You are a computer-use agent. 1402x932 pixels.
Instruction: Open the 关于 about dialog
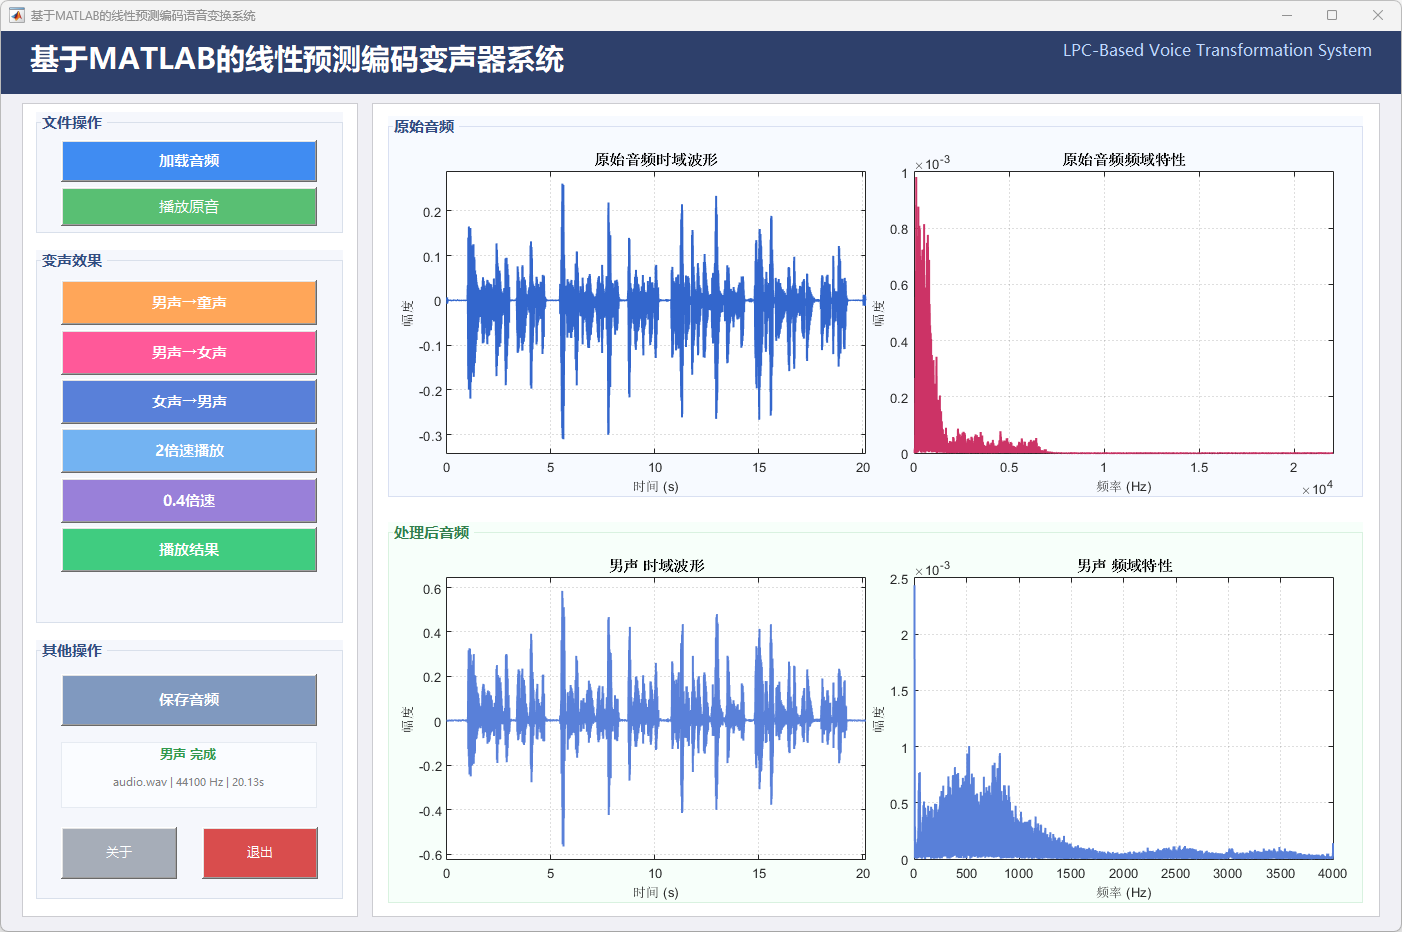tap(119, 853)
